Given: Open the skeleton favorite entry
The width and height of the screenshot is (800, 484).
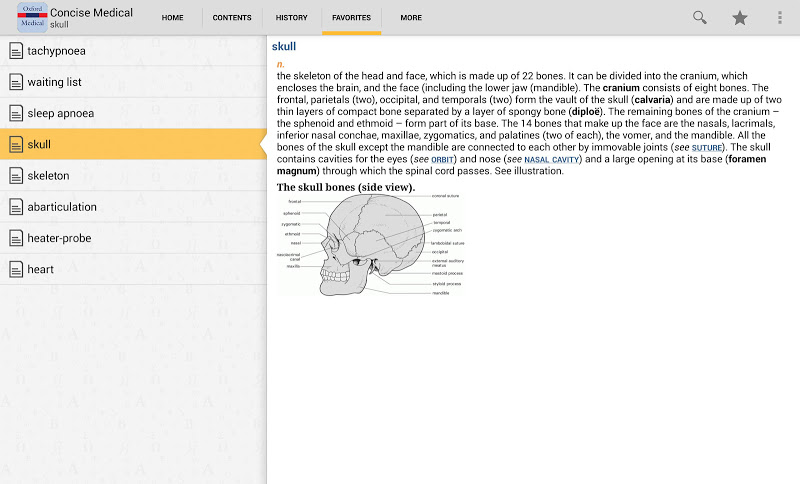Looking at the screenshot, I should pyautogui.click(x=133, y=175).
